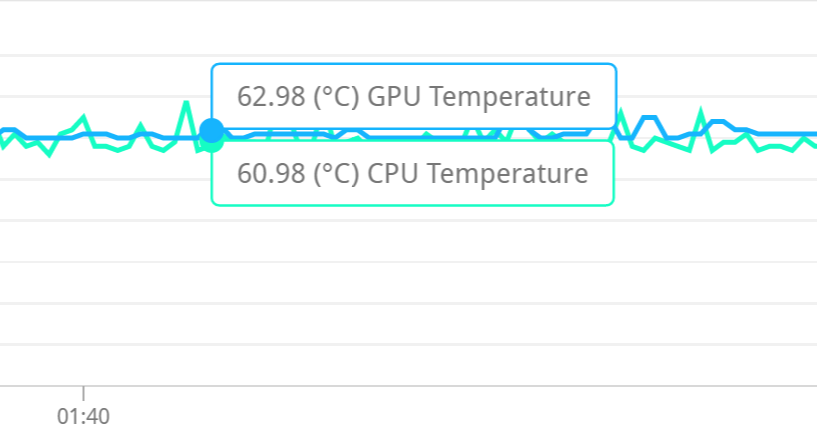Click the second-to-last green CPU spike on the right
The image size is (817, 447).
click(x=701, y=111)
